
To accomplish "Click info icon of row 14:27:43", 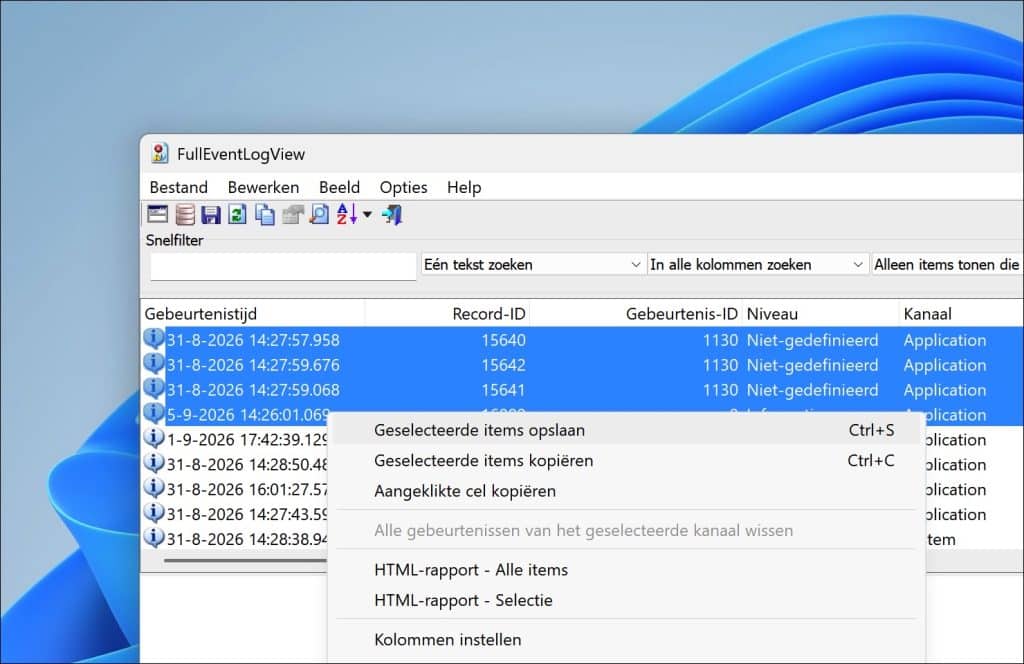I will click(154, 513).
